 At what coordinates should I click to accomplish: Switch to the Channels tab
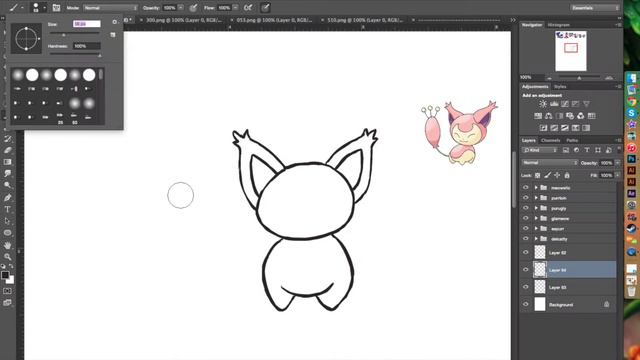(551, 140)
